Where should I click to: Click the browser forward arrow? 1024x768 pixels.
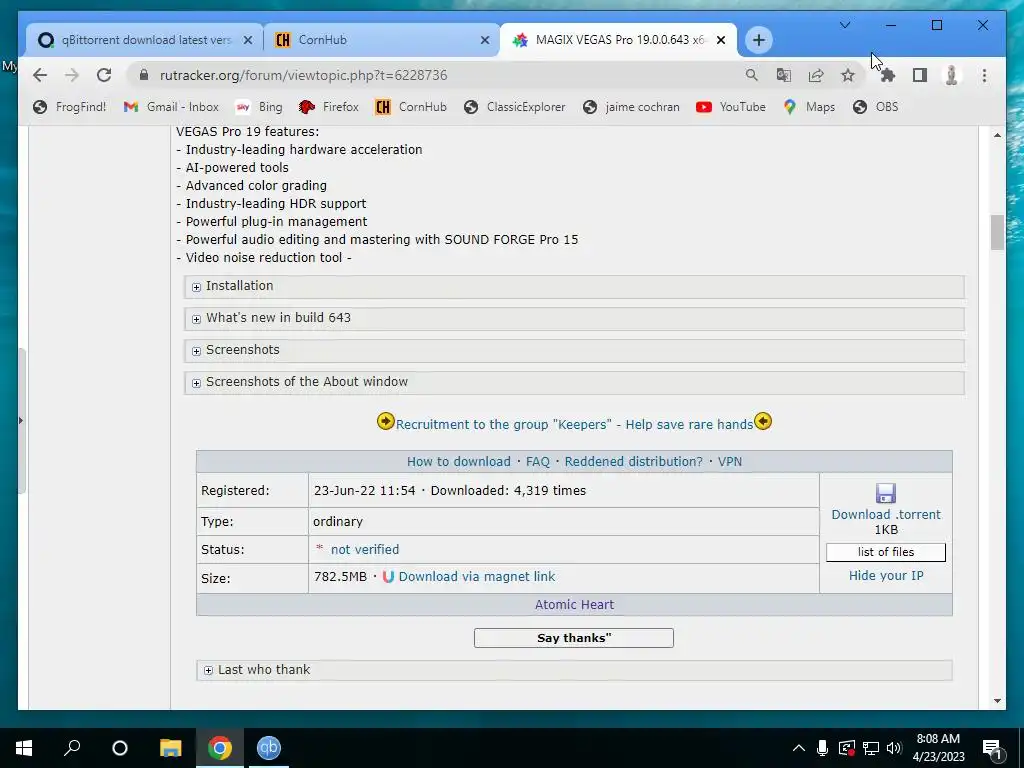pos(72,75)
